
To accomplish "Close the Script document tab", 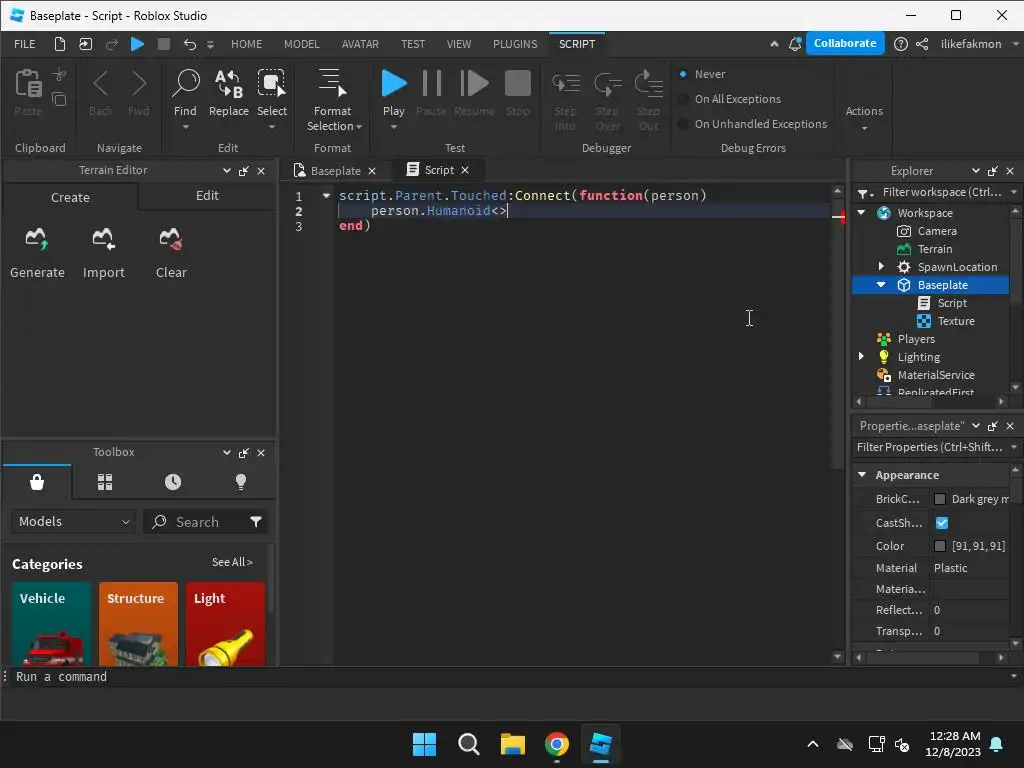I will pos(465,170).
